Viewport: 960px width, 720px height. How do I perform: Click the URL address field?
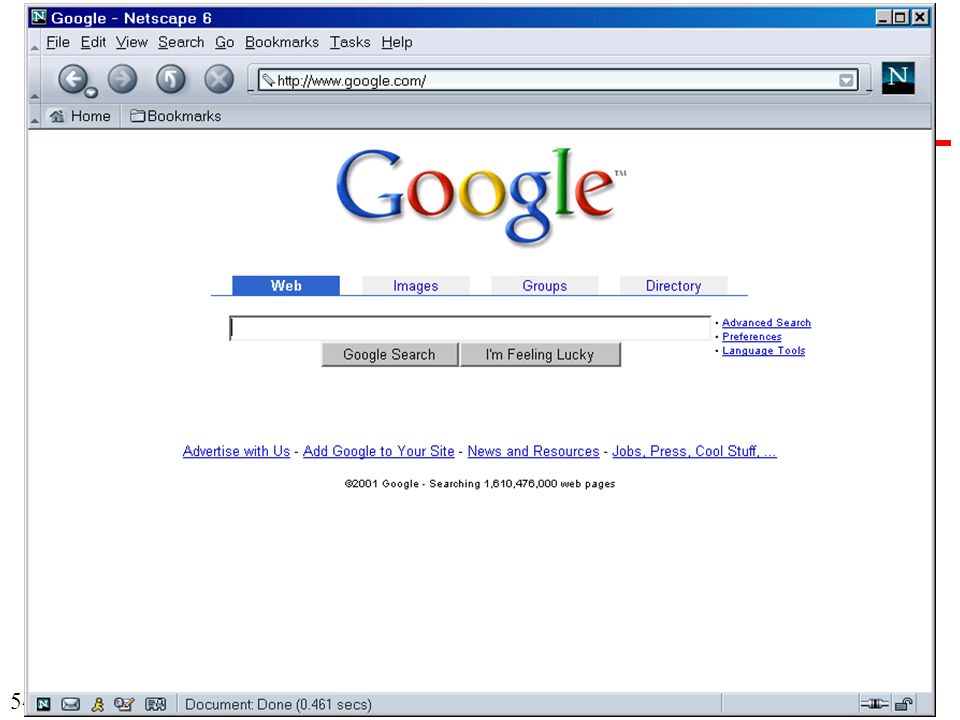(557, 80)
